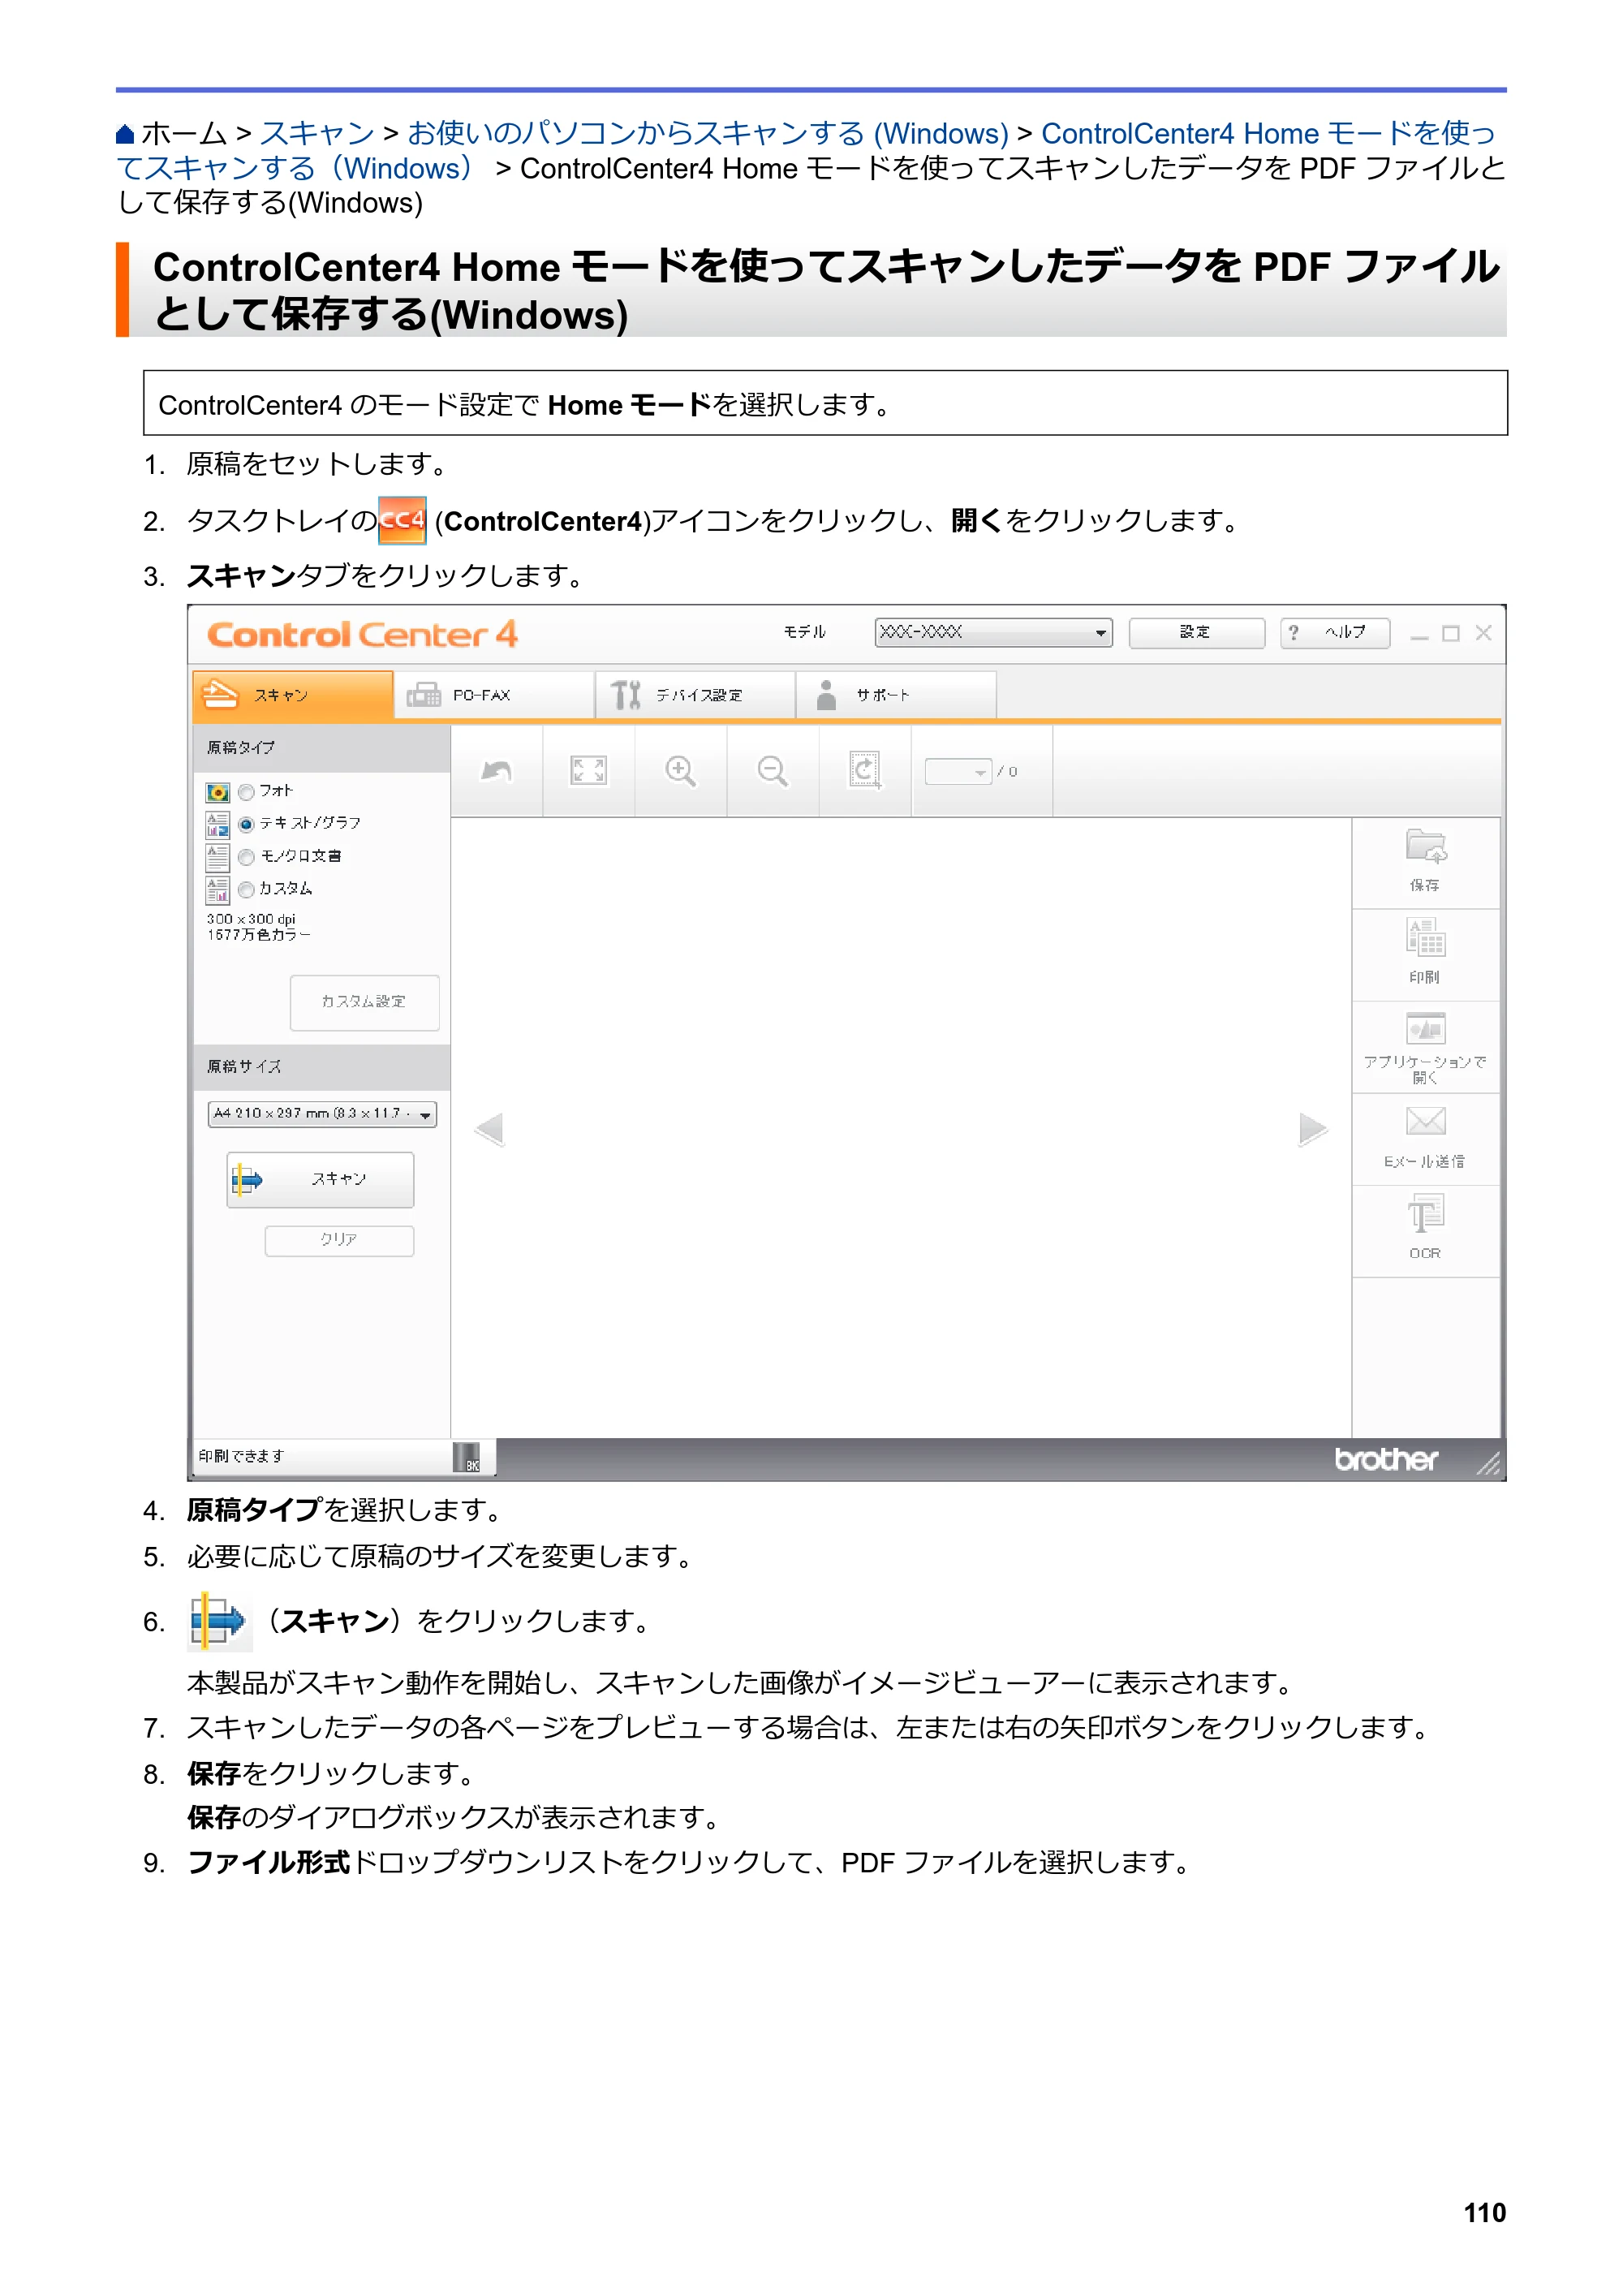Click the home icon in breadcrumb
The image size is (1623, 2296).
point(125,133)
